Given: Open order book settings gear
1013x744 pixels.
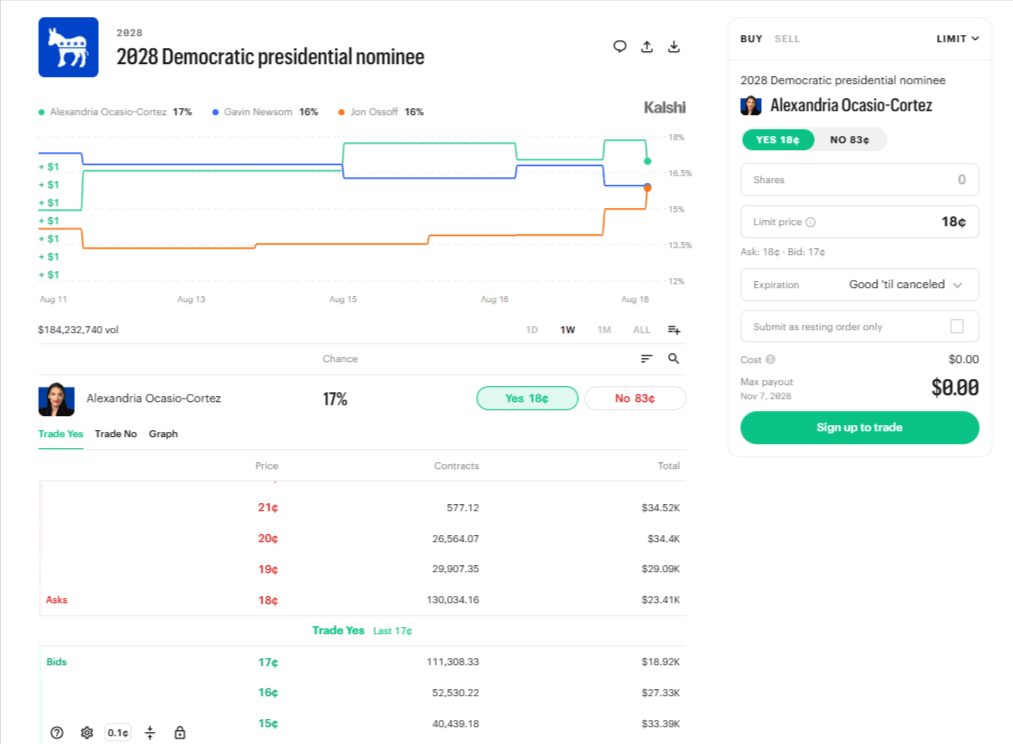Looking at the screenshot, I should click(x=87, y=732).
